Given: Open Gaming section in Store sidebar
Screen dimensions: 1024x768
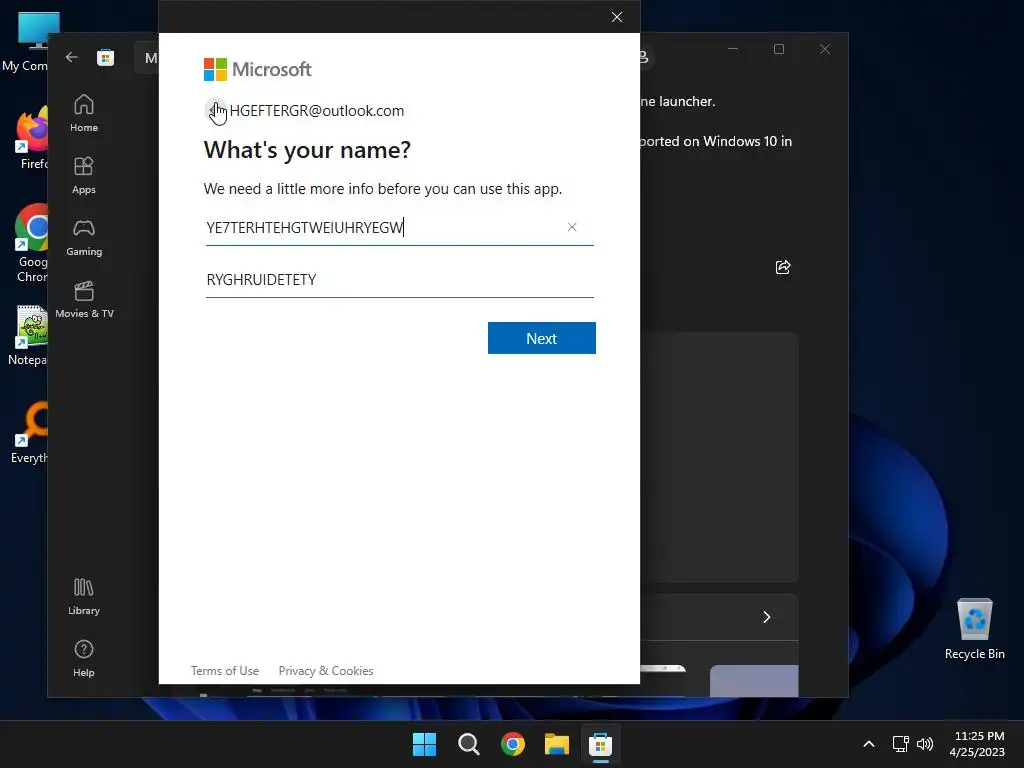Looking at the screenshot, I should pos(84,237).
